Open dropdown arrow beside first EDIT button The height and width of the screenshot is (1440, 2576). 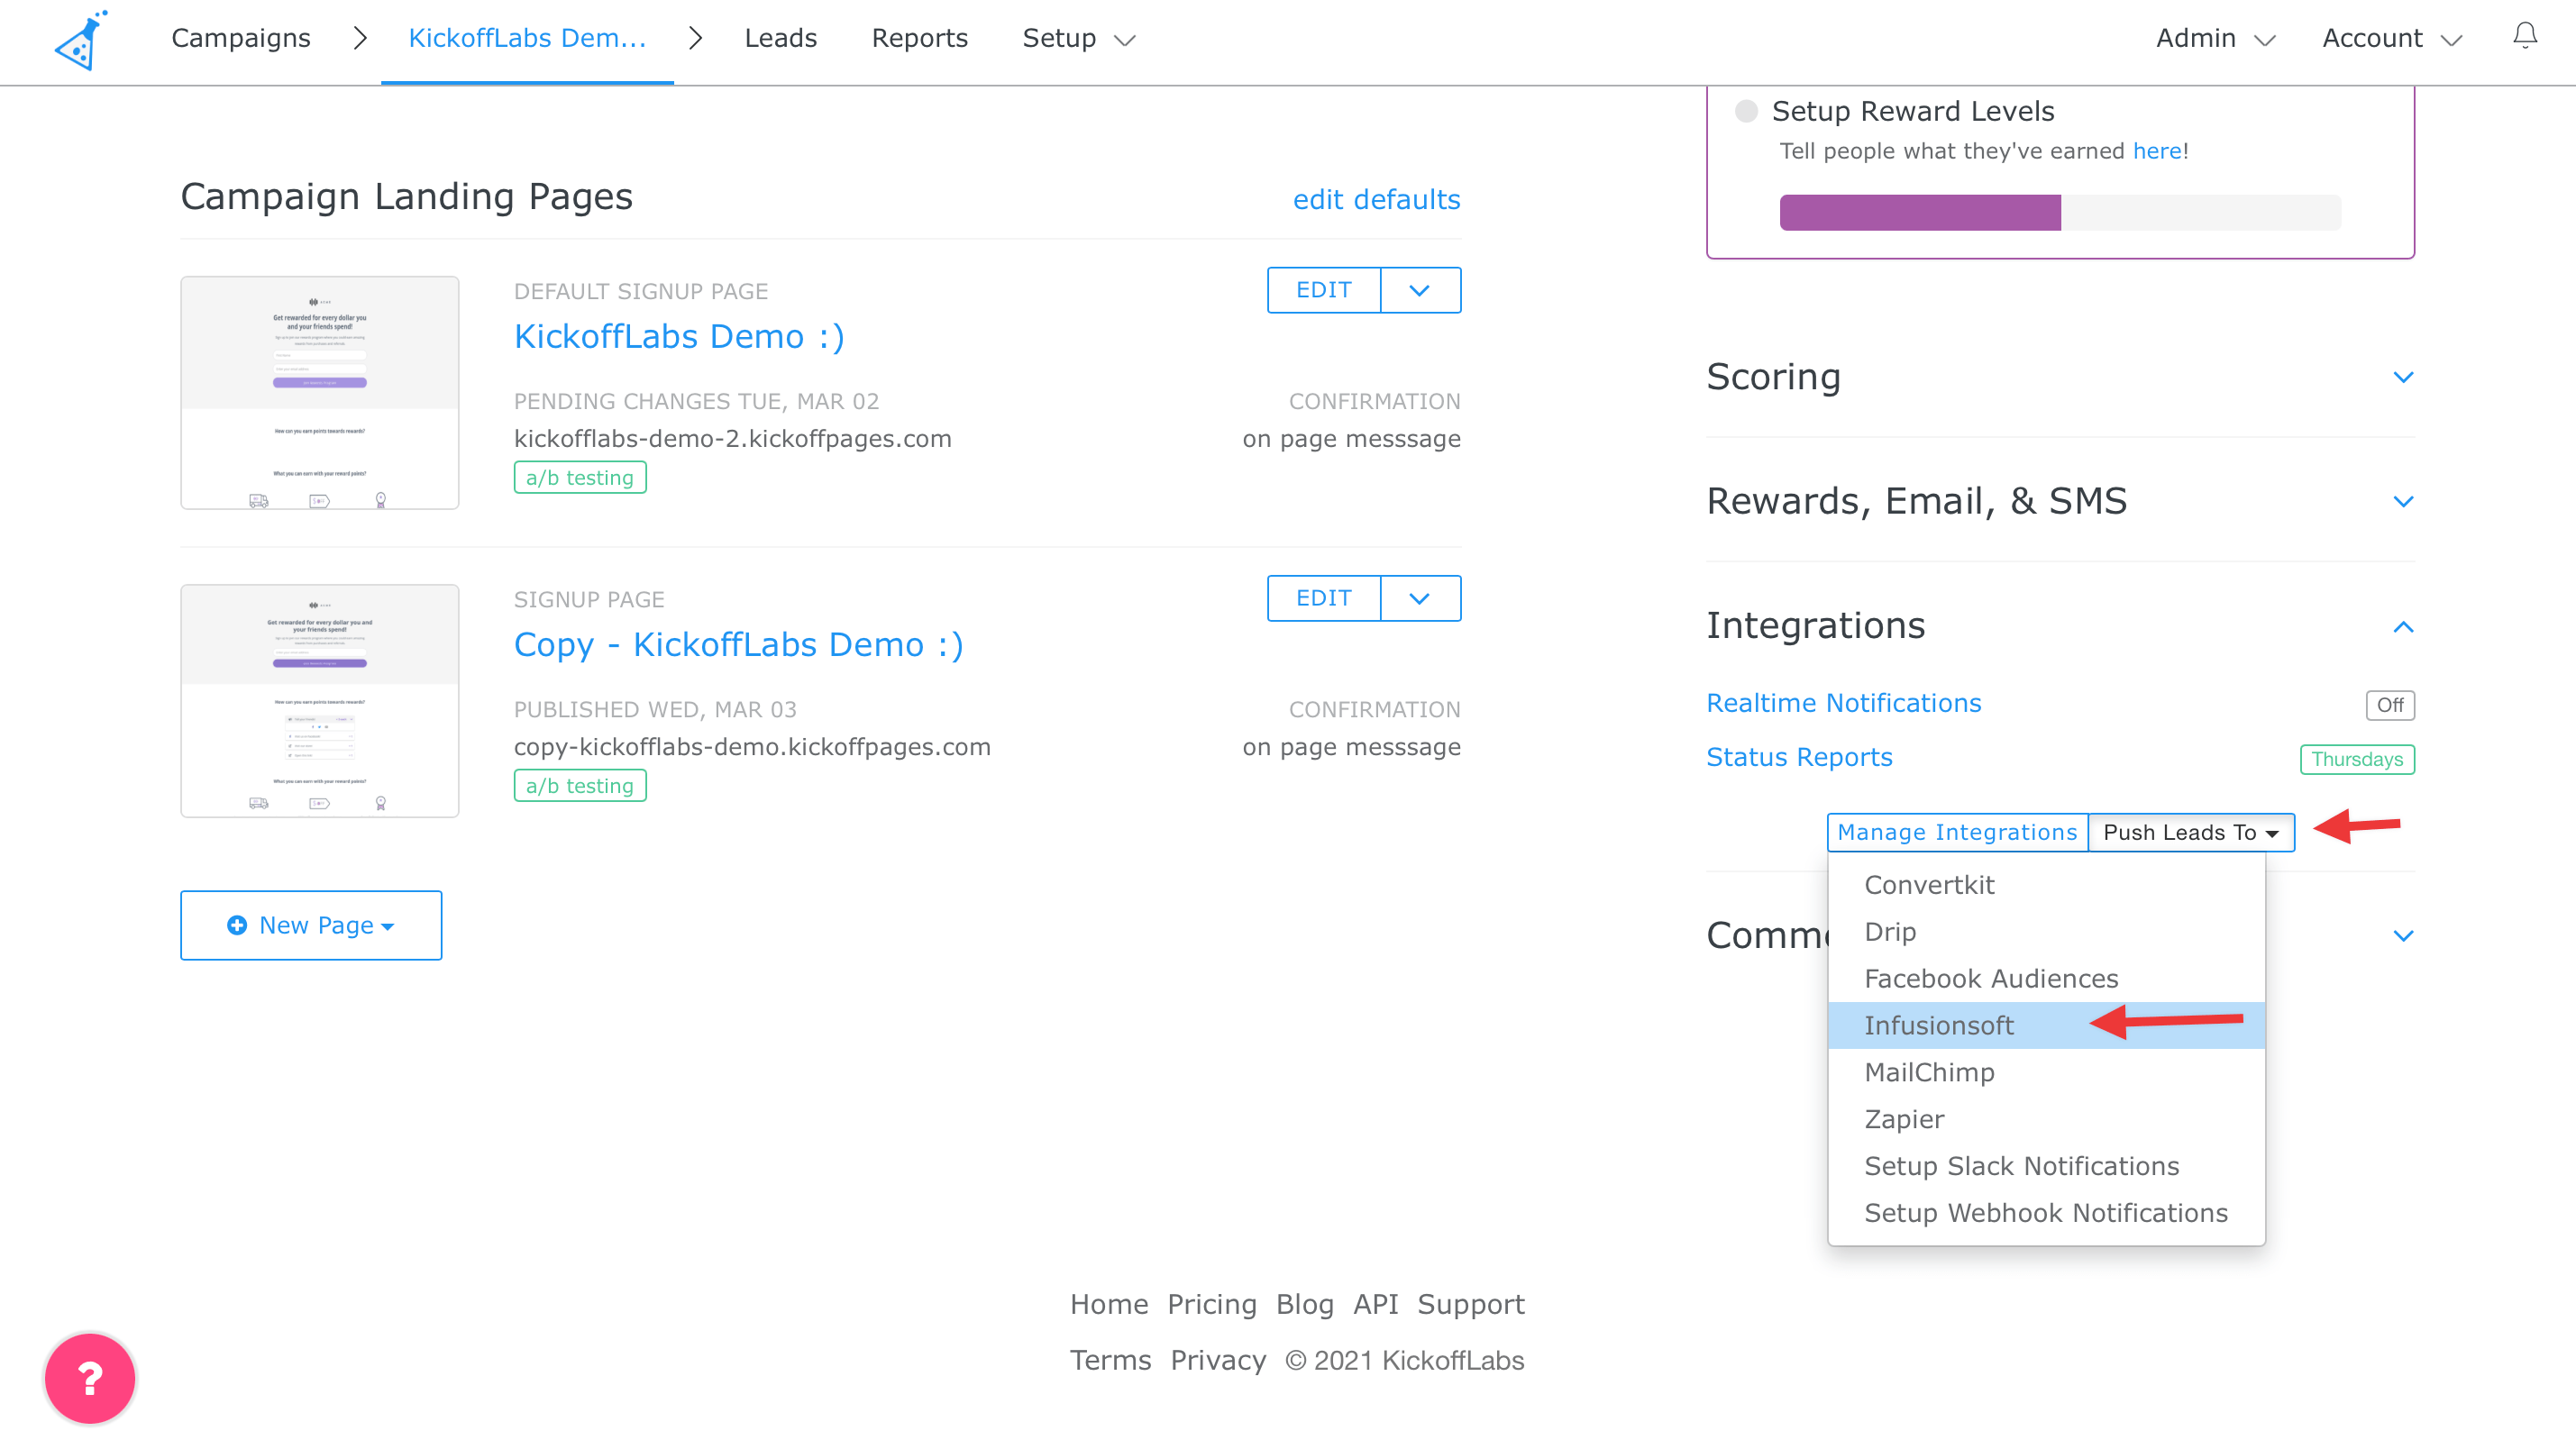(x=1419, y=290)
